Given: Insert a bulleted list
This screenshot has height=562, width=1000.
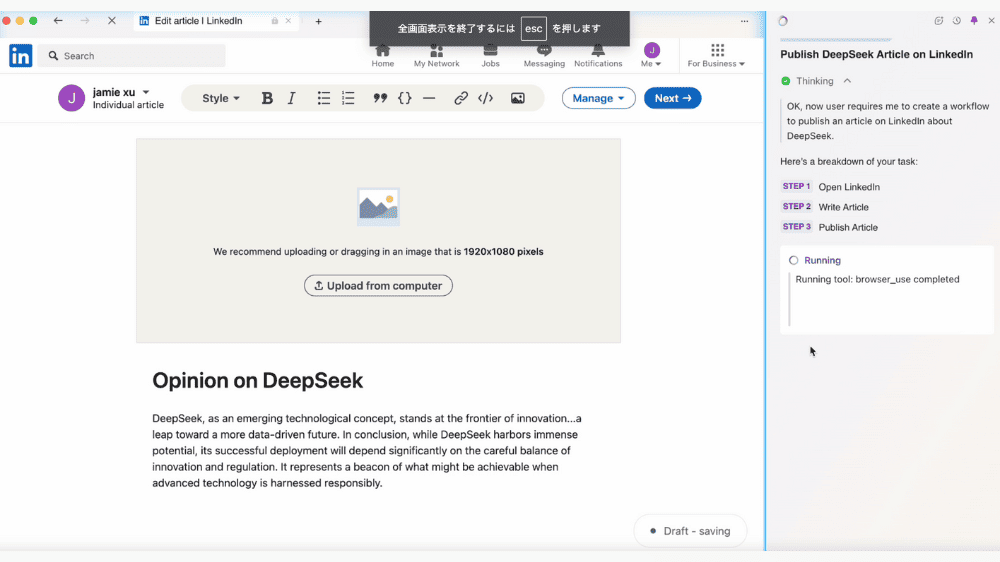Looking at the screenshot, I should (x=324, y=98).
